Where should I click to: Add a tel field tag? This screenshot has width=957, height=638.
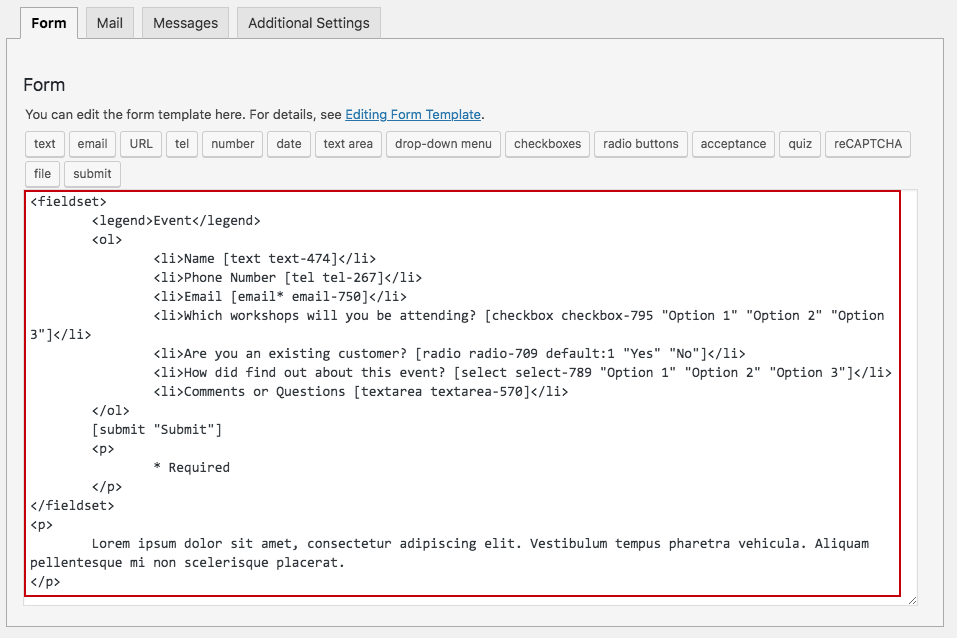[x=182, y=144]
